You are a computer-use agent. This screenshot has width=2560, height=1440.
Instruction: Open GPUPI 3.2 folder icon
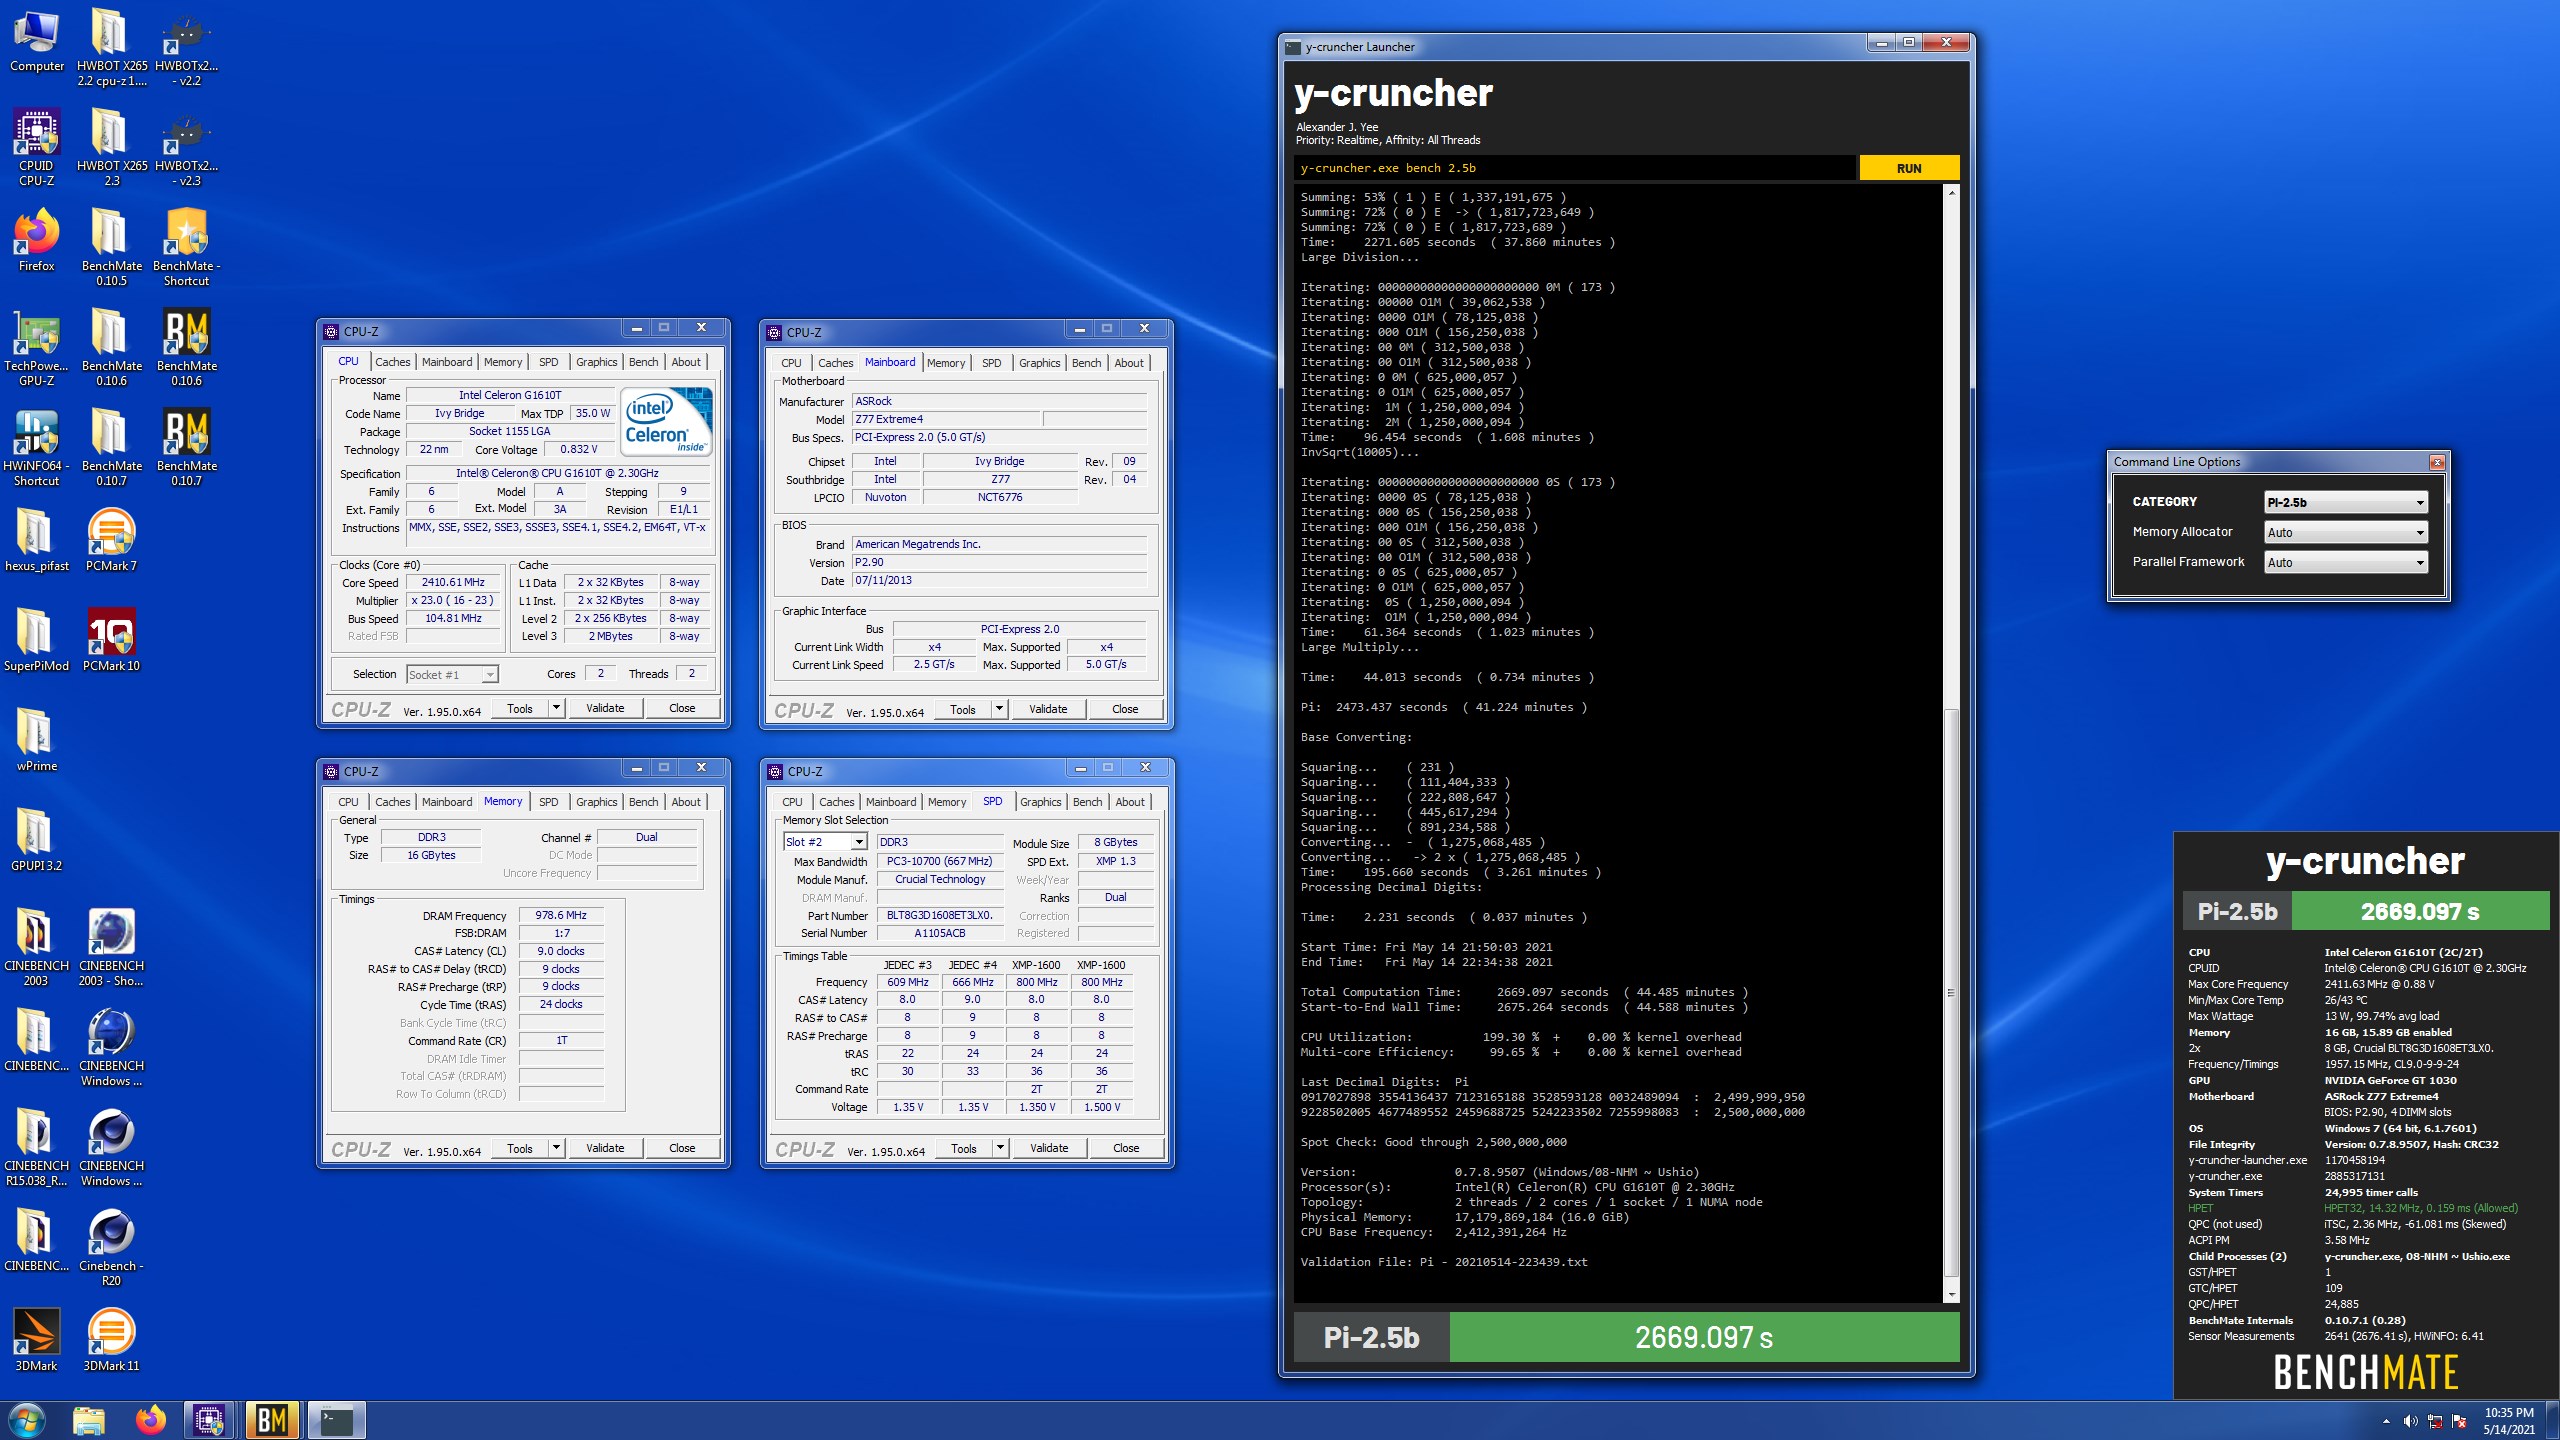(37, 840)
